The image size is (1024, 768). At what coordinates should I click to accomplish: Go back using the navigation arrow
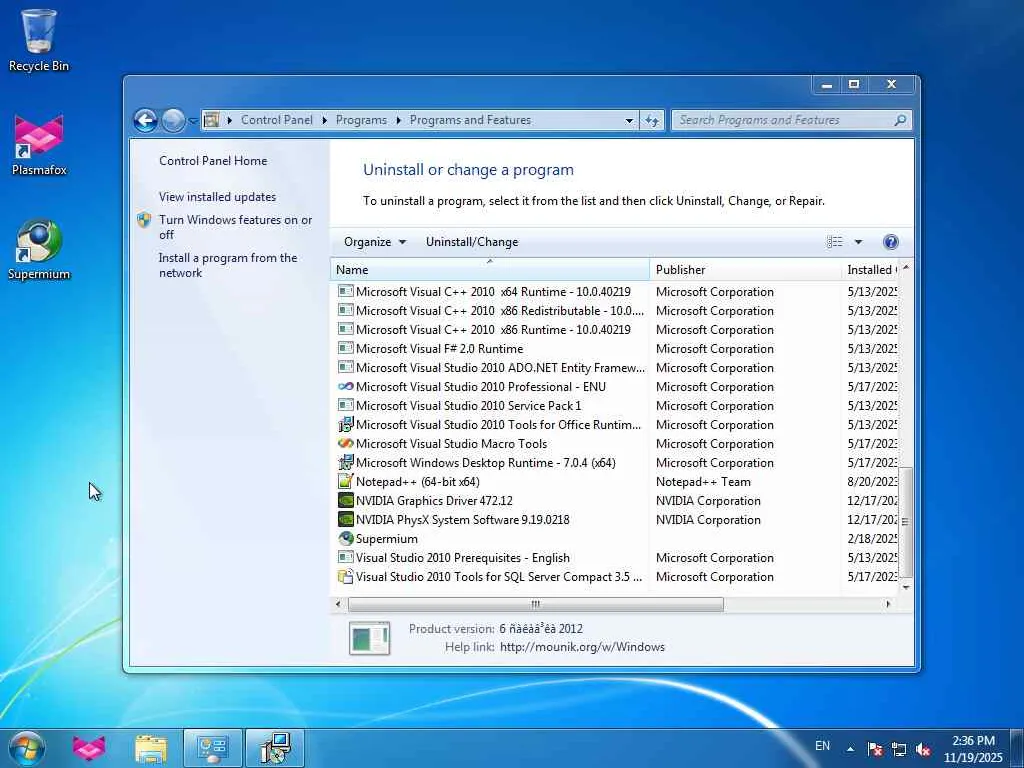coord(146,120)
